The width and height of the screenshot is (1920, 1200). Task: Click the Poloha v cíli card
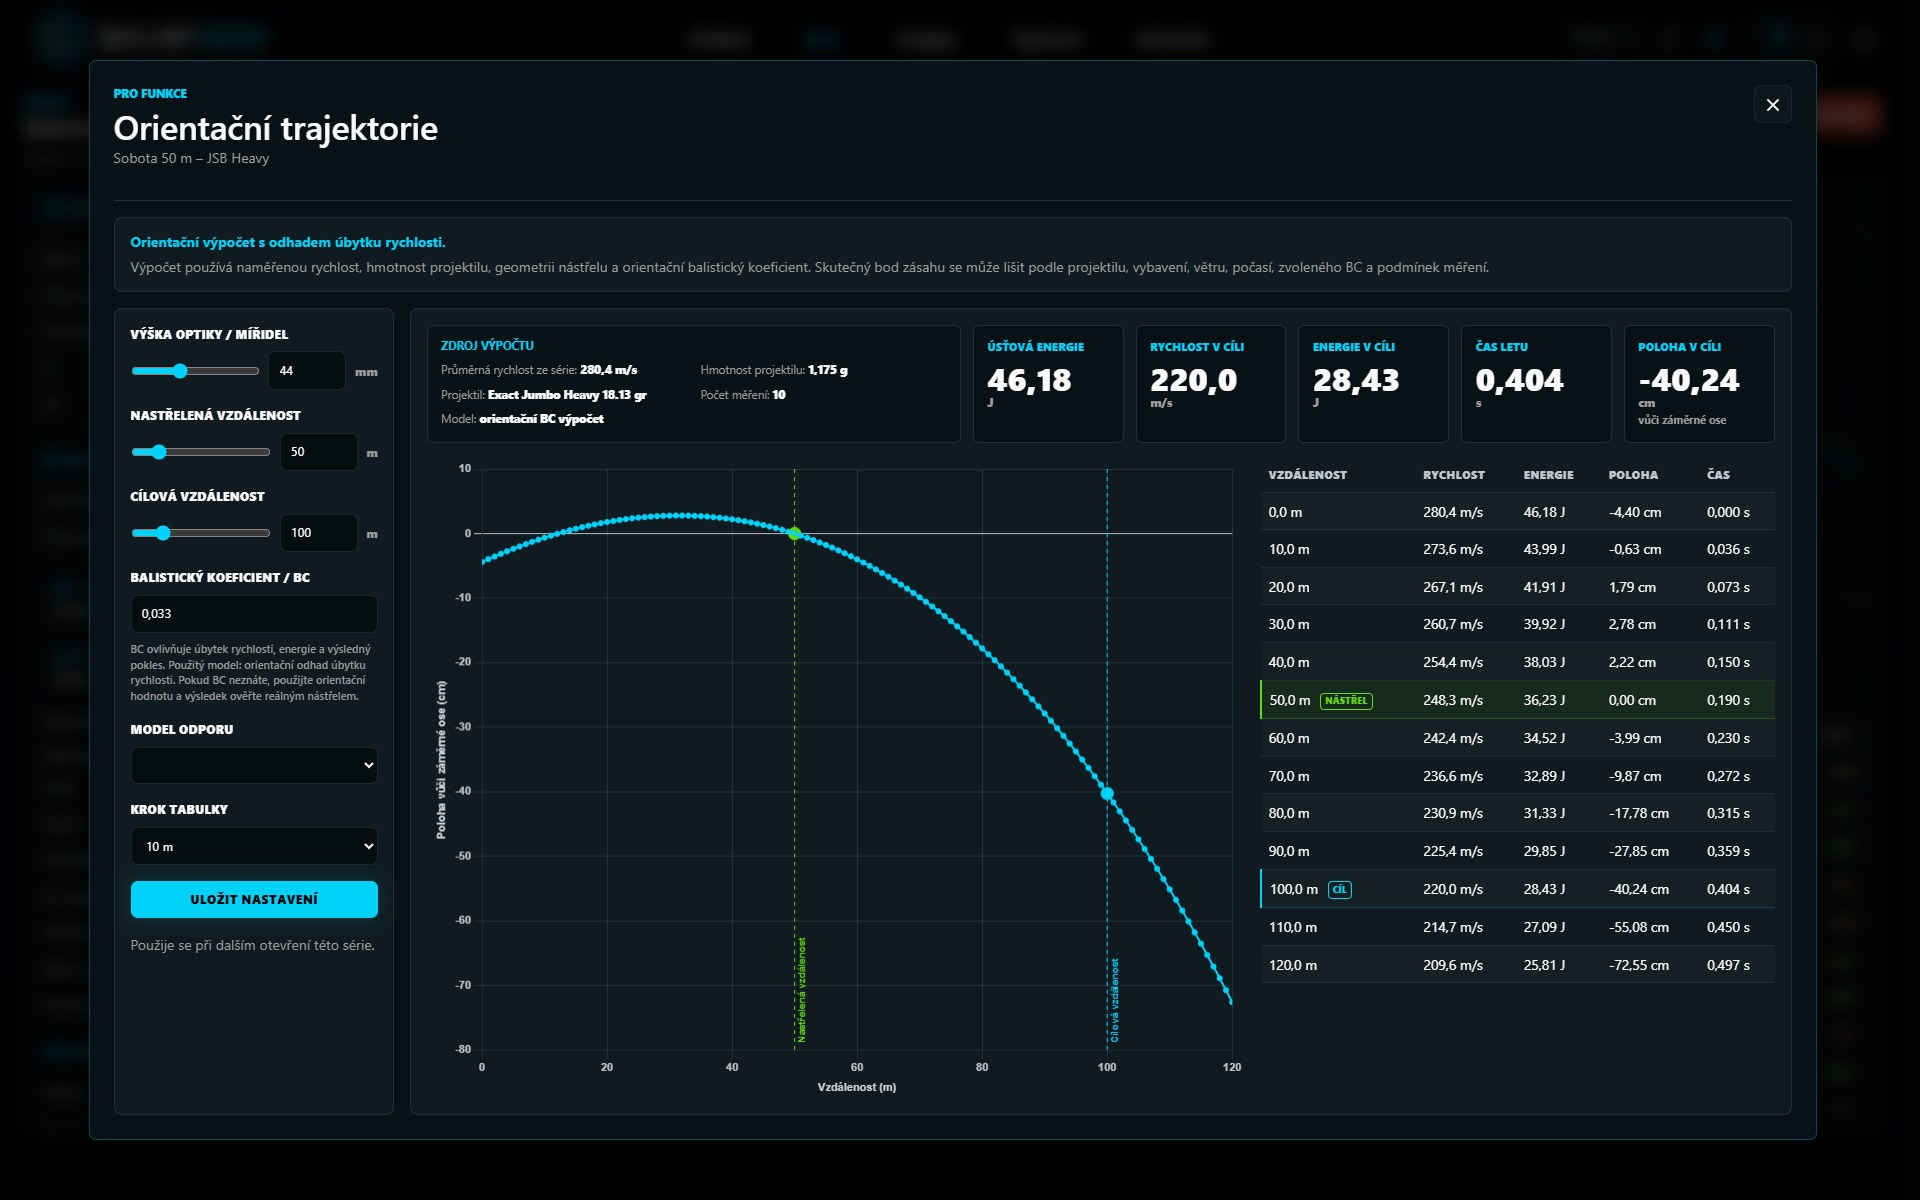[1699, 384]
